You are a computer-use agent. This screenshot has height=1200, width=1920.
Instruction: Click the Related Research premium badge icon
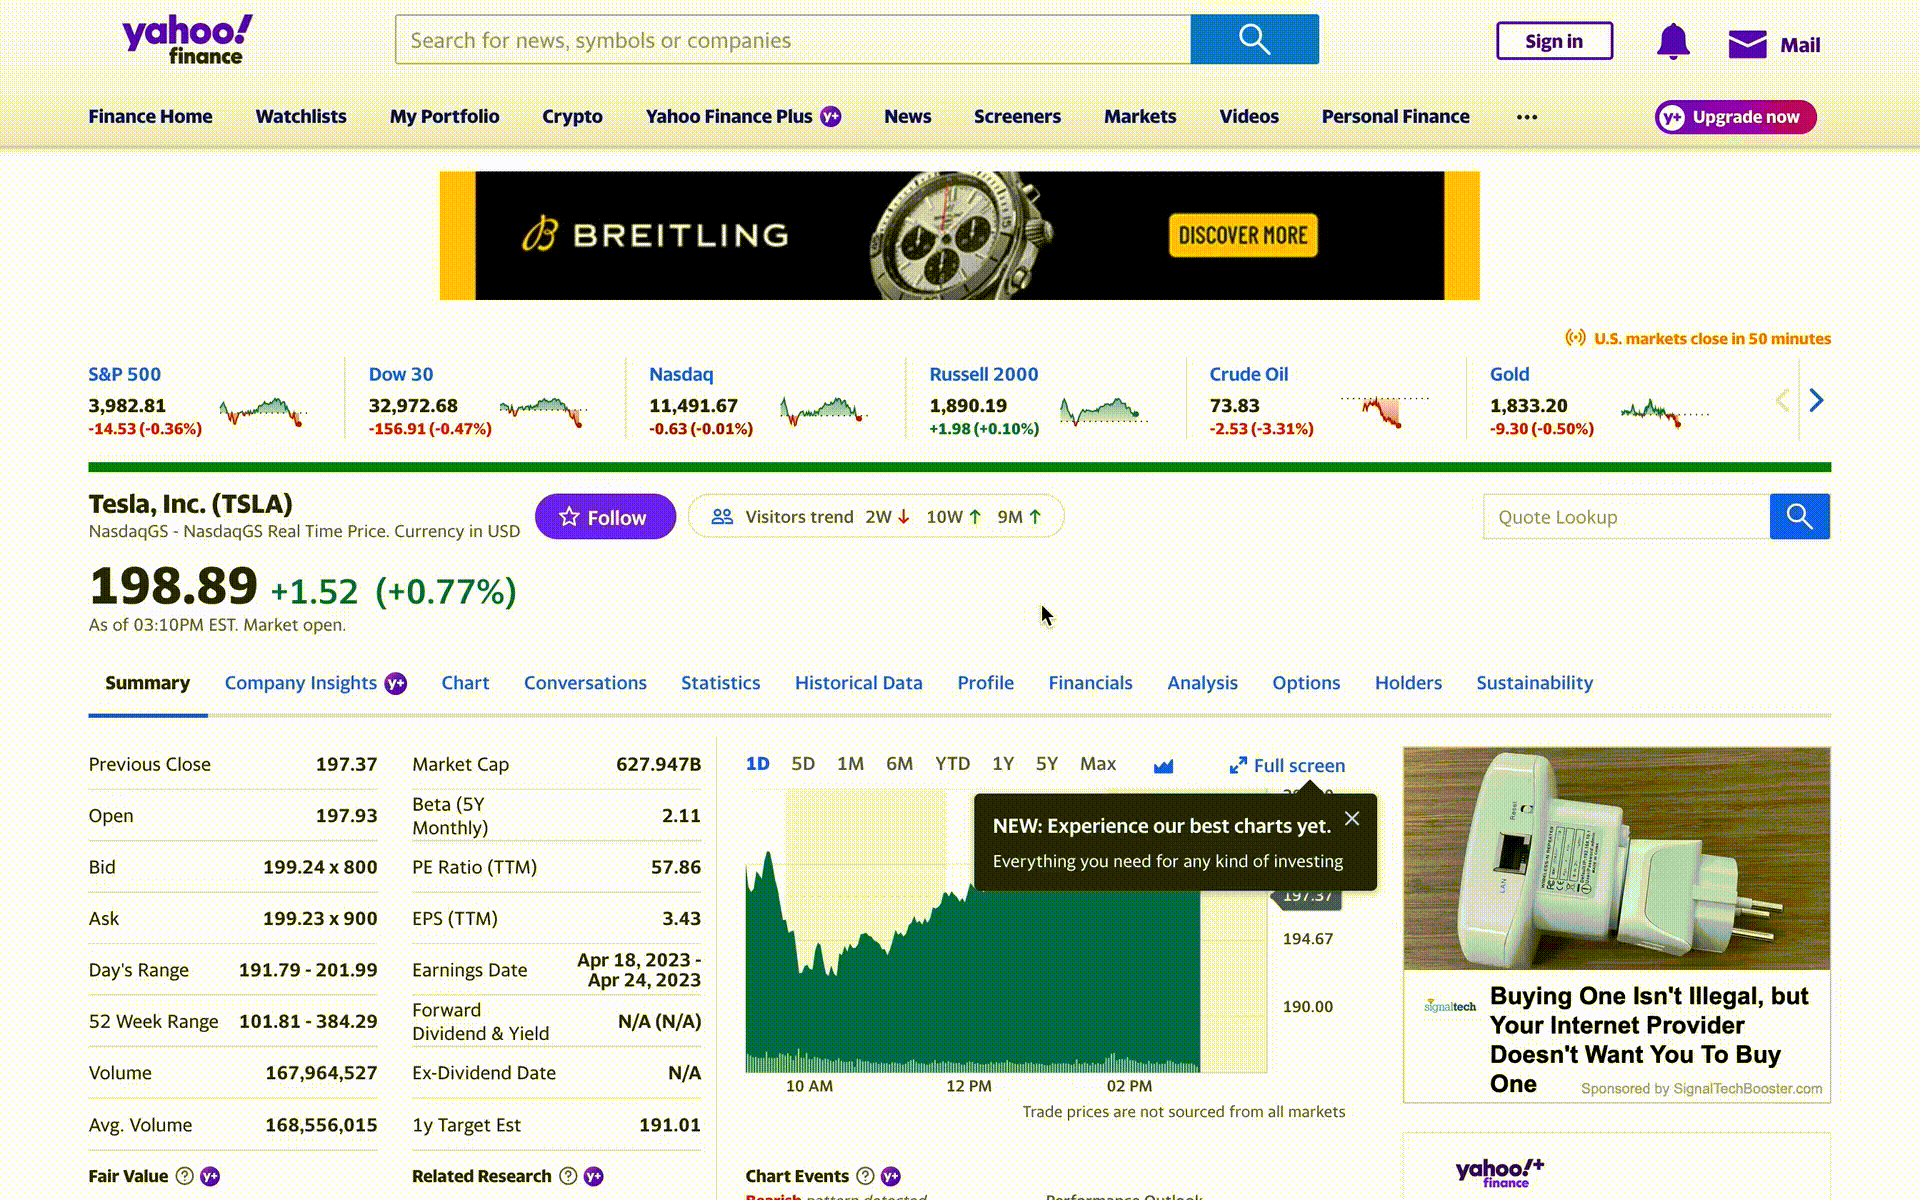594,1176
